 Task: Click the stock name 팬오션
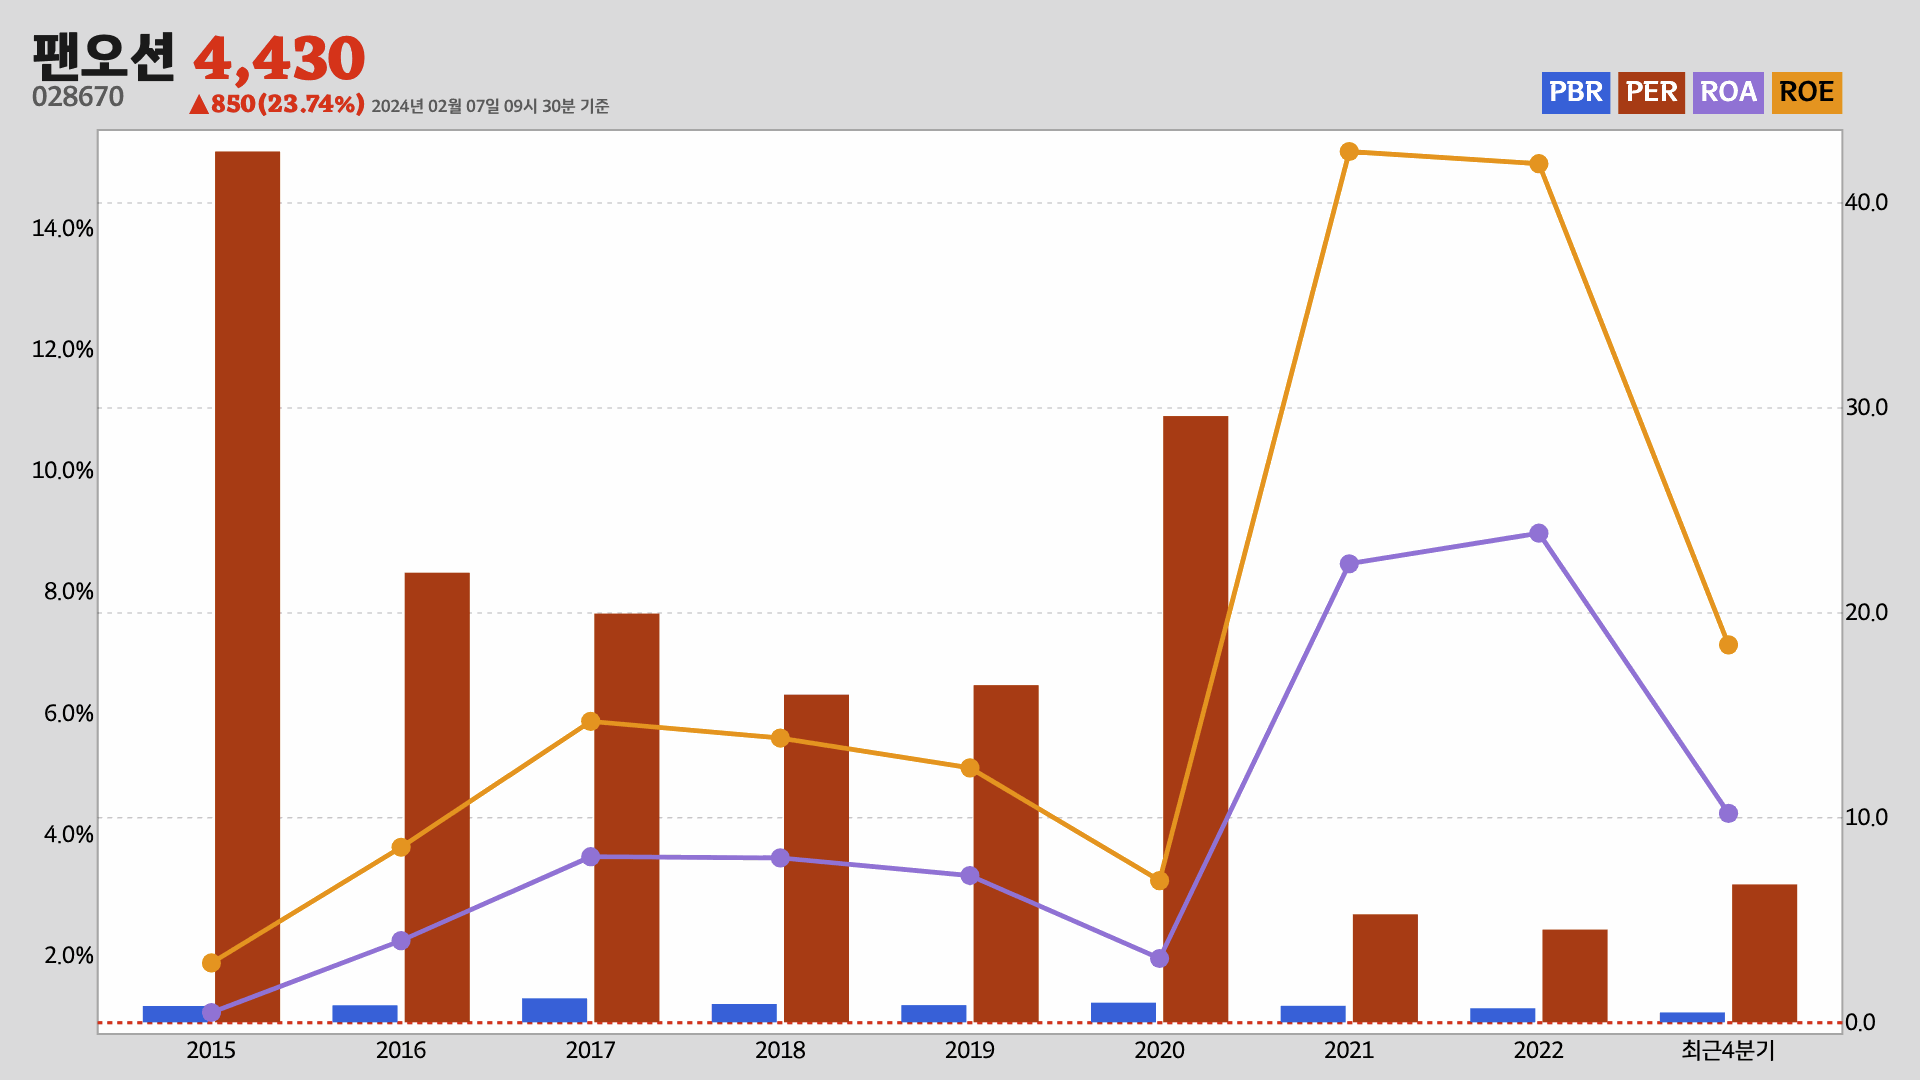104,57
